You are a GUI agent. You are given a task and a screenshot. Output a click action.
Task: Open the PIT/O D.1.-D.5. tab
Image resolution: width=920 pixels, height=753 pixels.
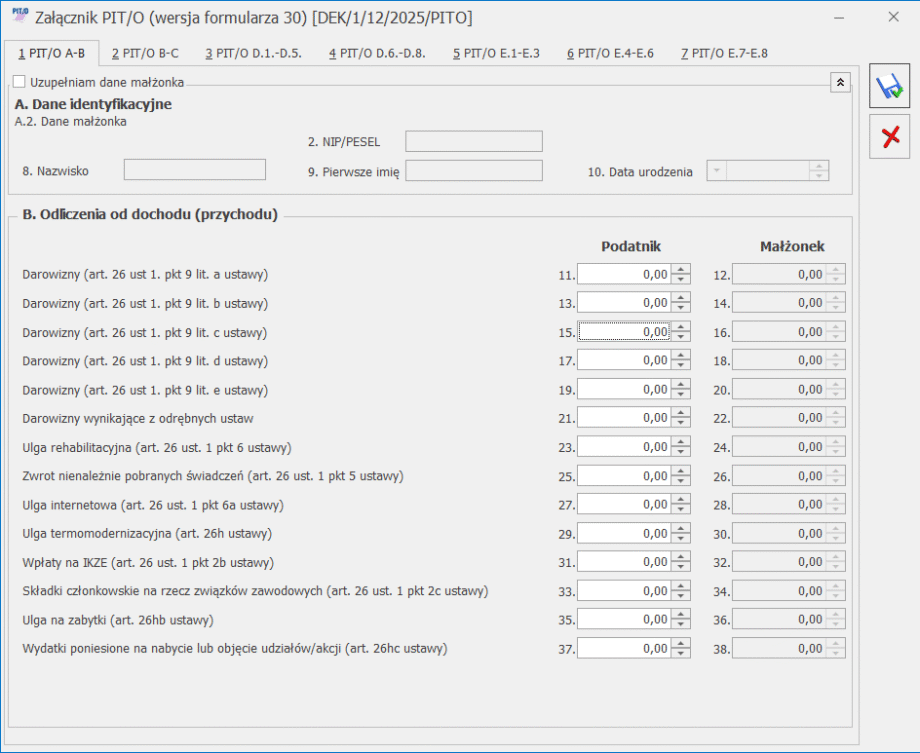click(x=253, y=53)
